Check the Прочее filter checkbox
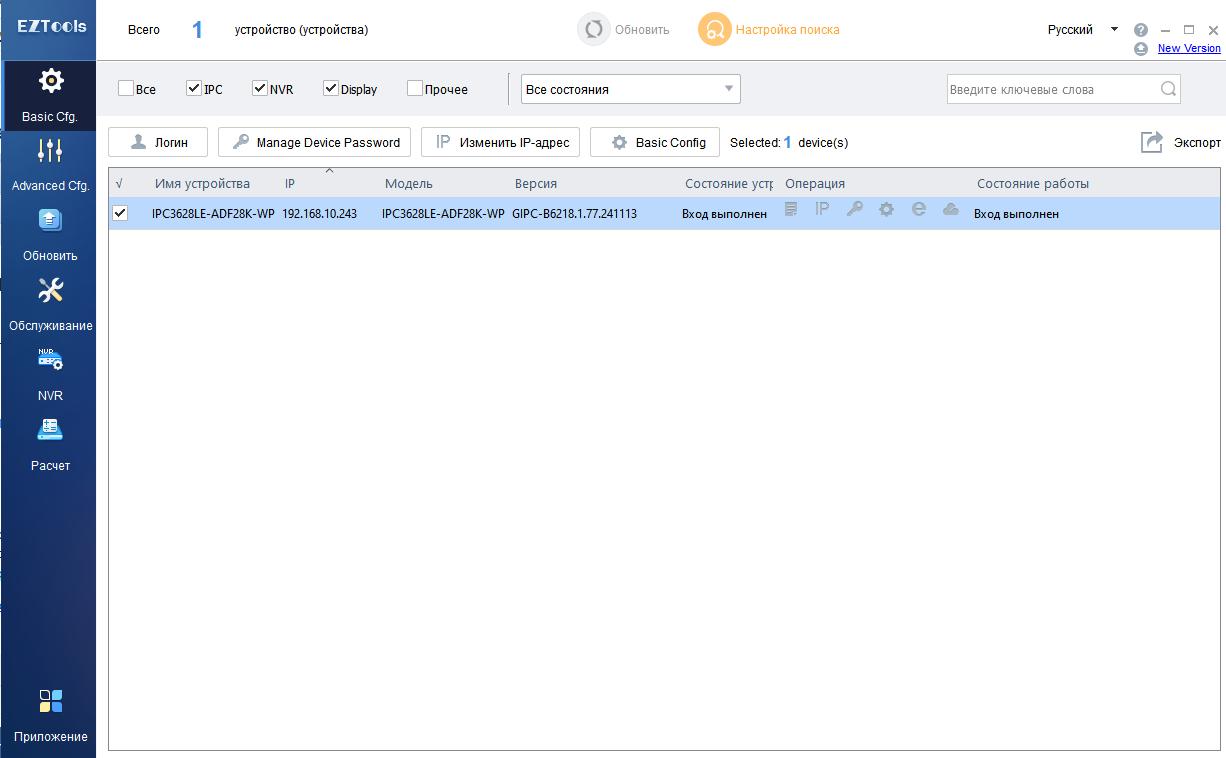Viewport: 1226px width, 758px height. click(x=415, y=89)
